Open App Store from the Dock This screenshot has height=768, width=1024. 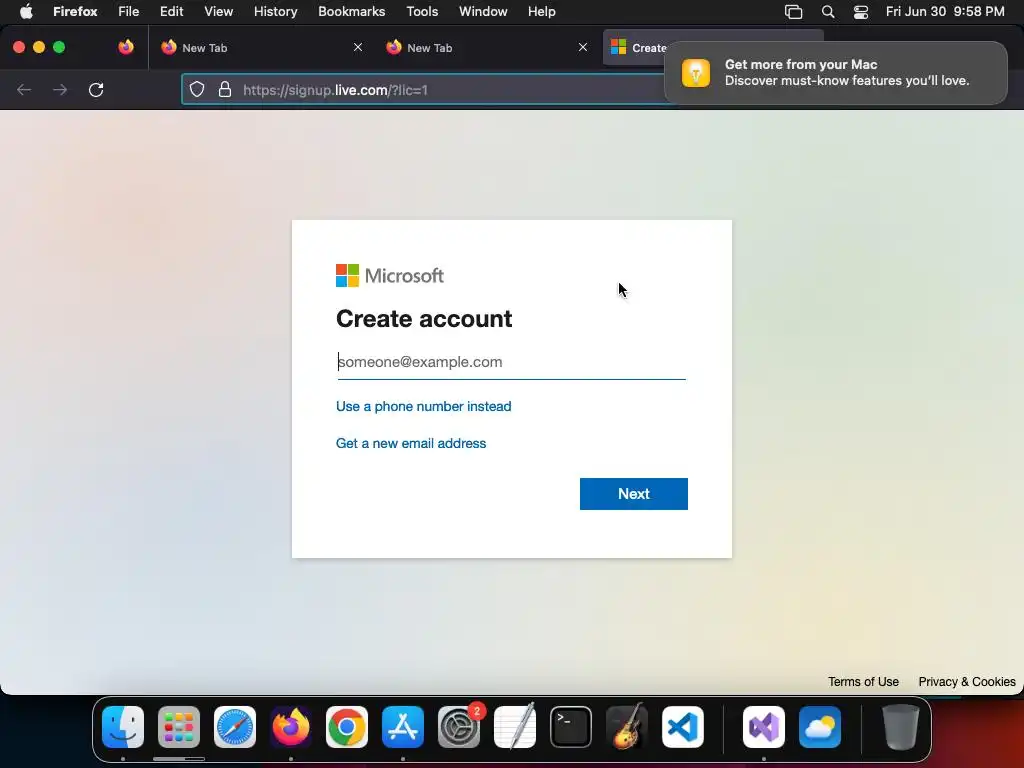click(x=403, y=727)
